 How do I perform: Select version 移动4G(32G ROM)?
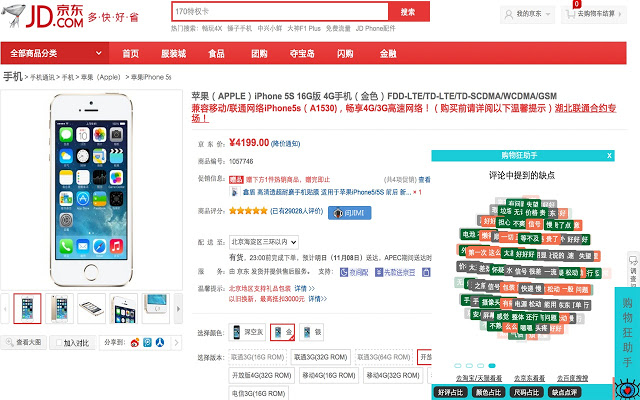pos(393,376)
